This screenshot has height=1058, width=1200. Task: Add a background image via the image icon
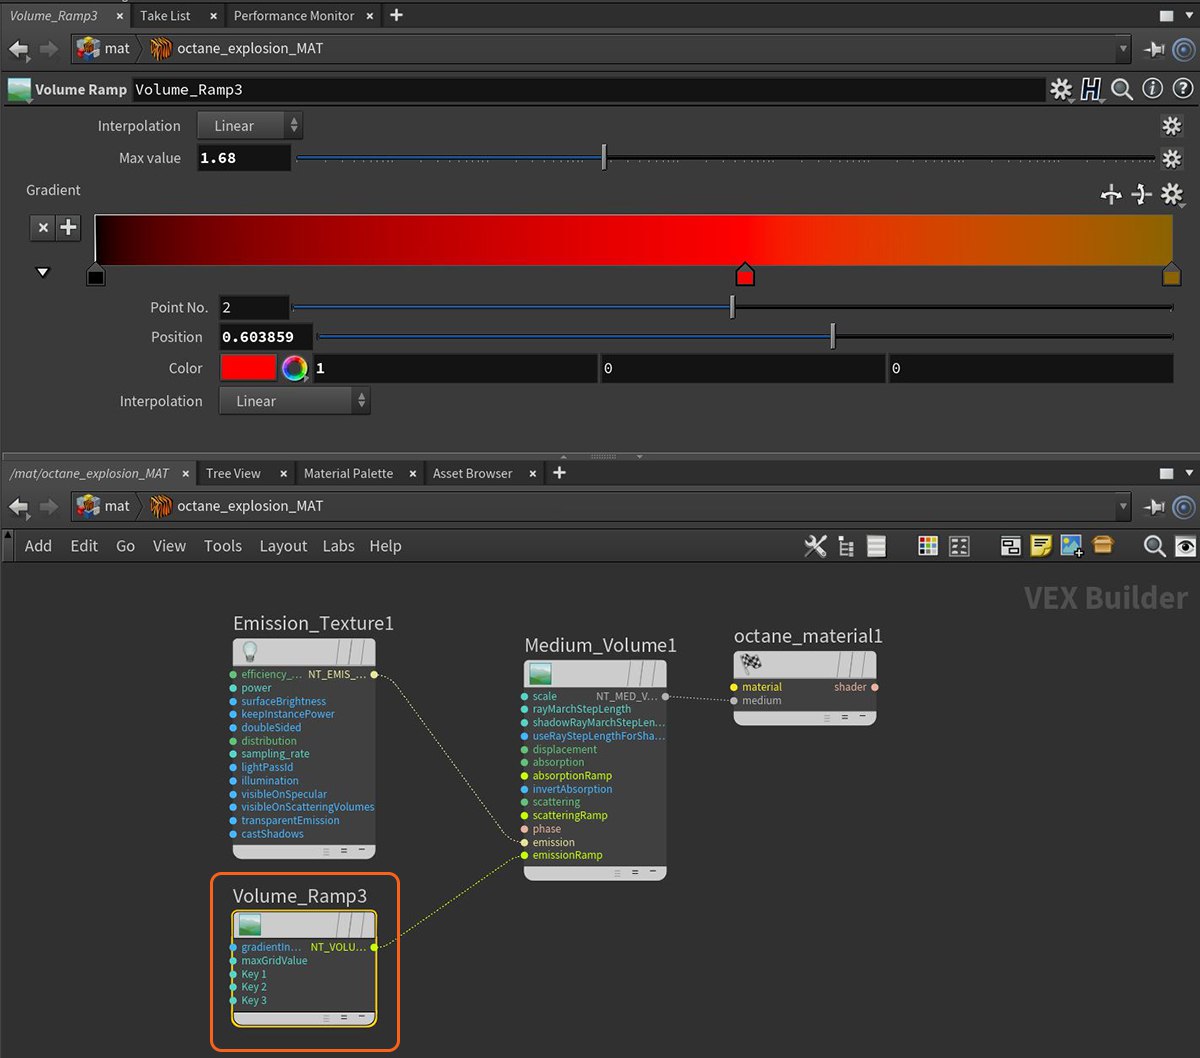tap(1072, 546)
